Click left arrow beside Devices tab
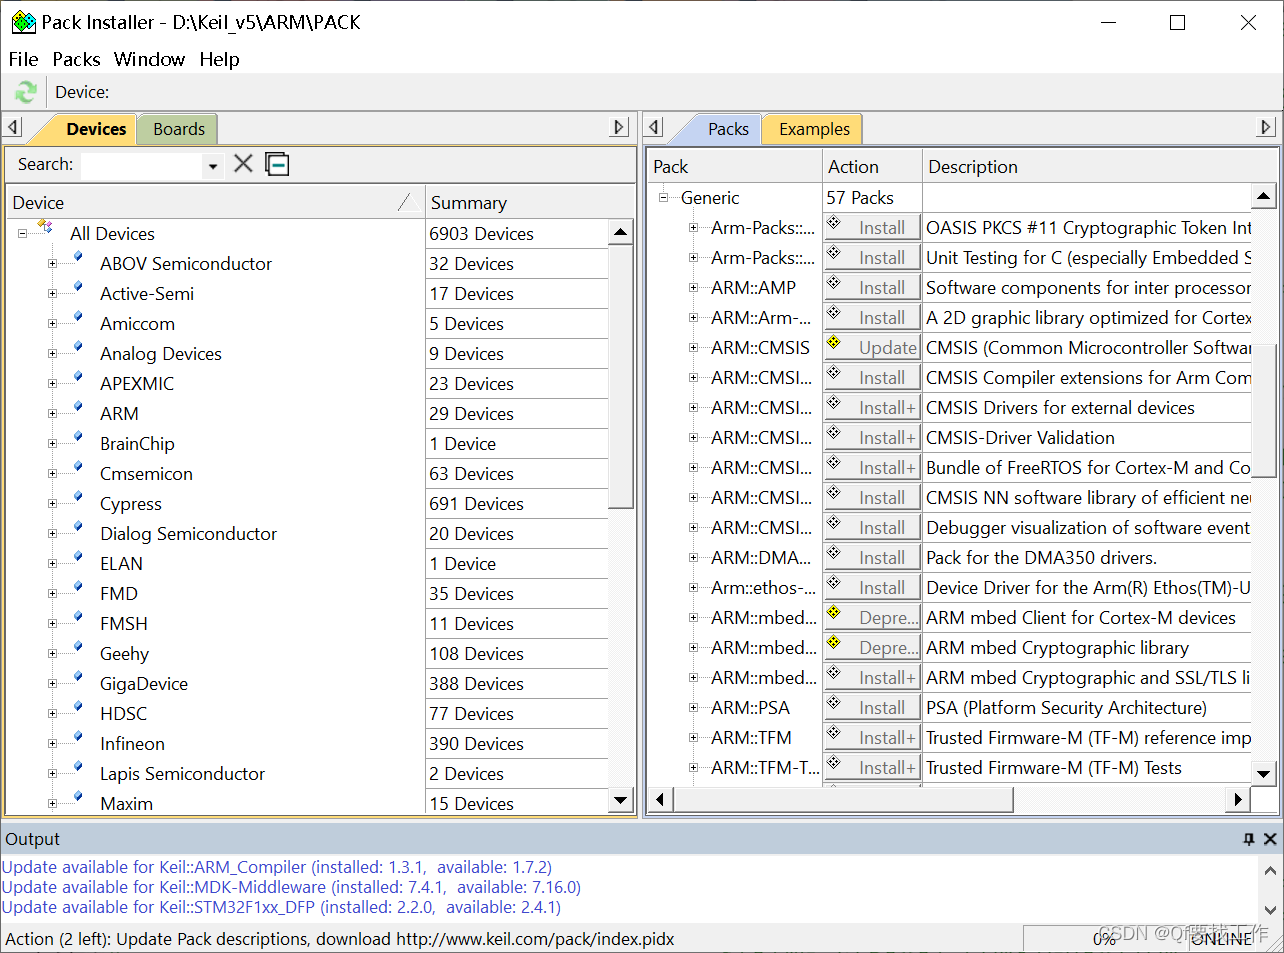The width and height of the screenshot is (1284, 953). pos(13,127)
